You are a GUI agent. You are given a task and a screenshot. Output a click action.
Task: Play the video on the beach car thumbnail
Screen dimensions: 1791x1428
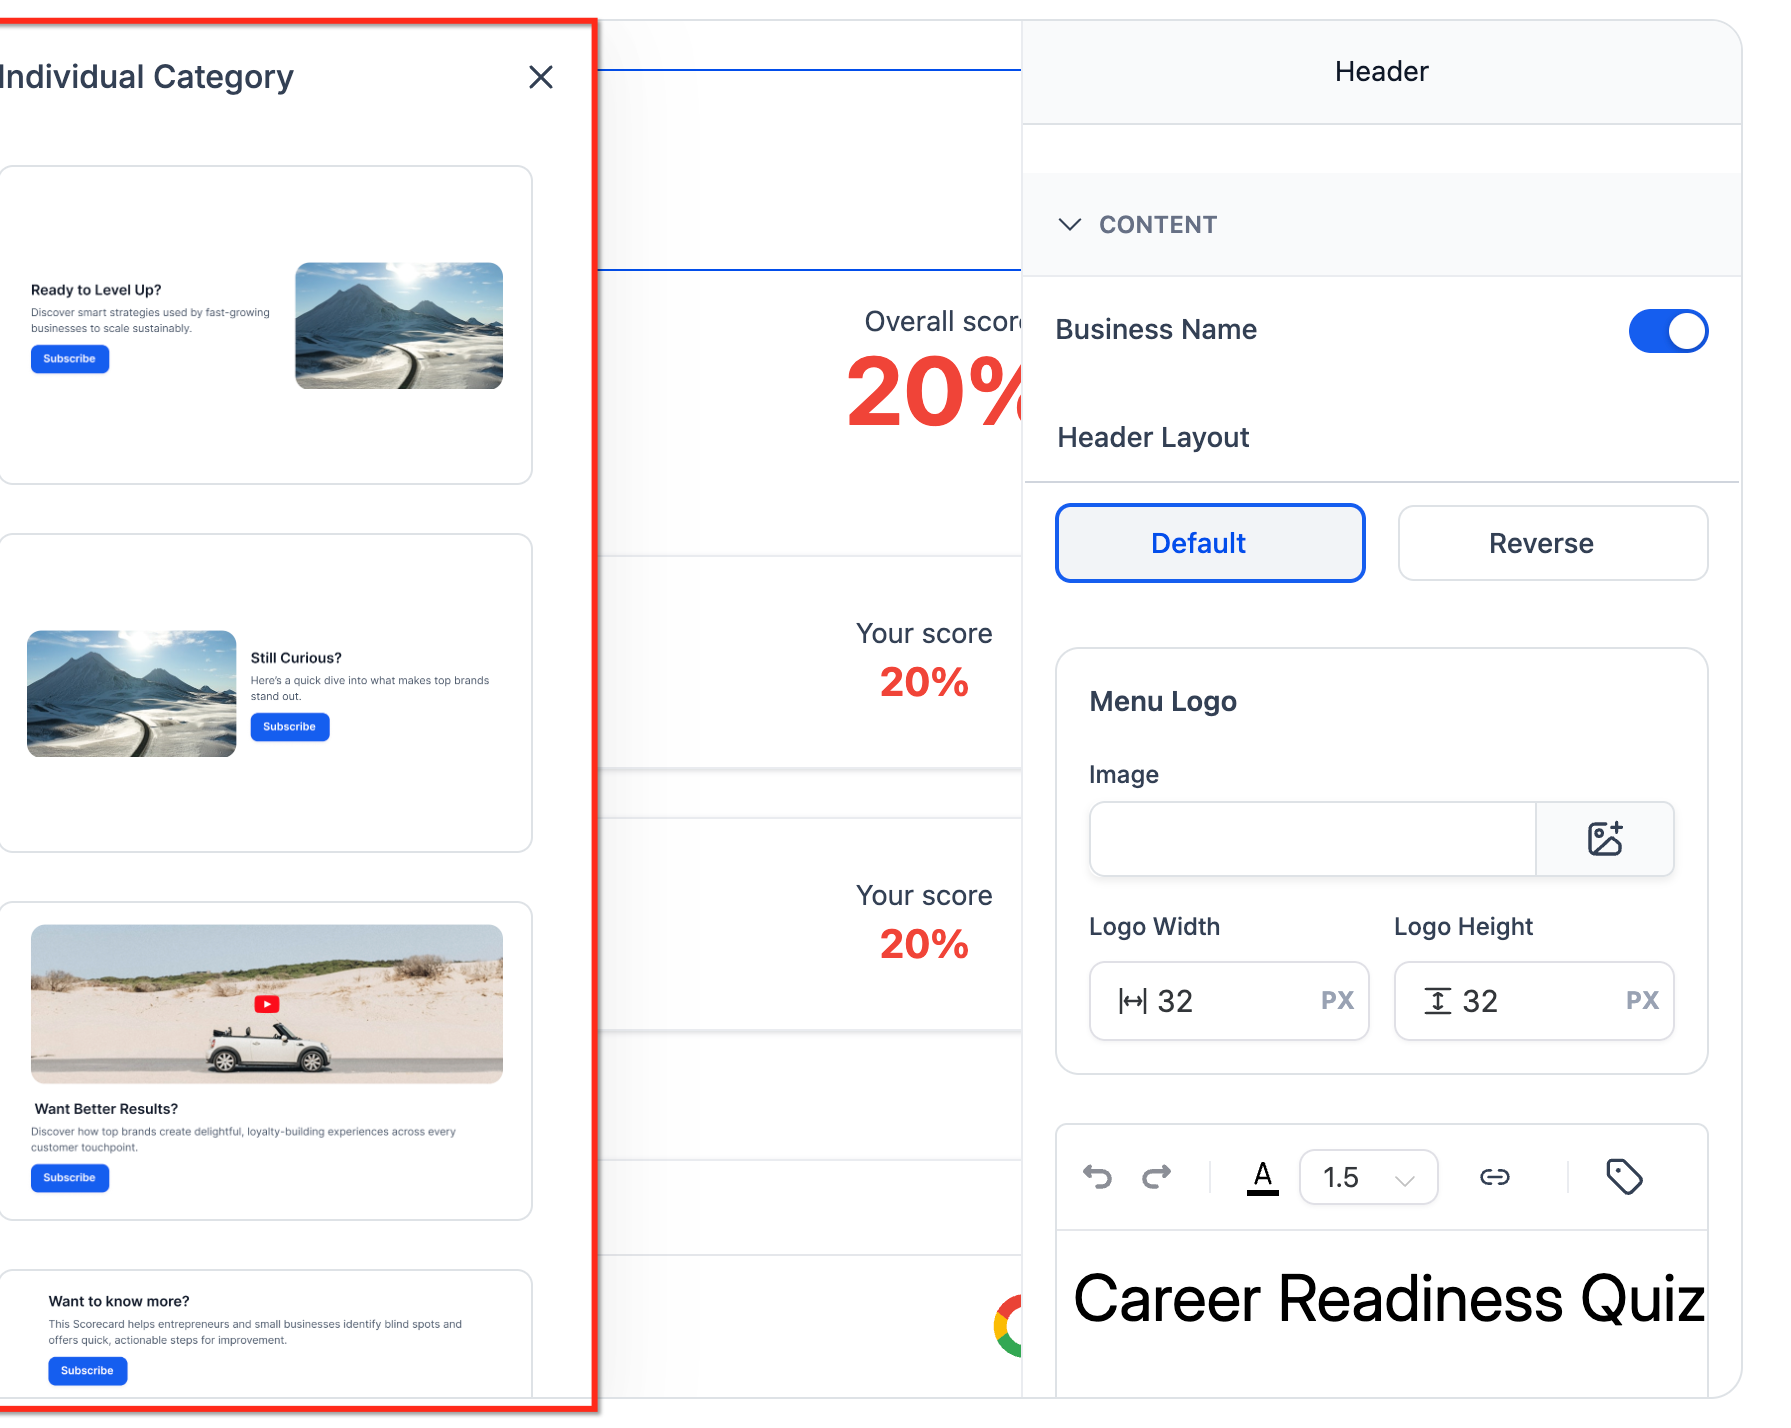[x=267, y=1004]
